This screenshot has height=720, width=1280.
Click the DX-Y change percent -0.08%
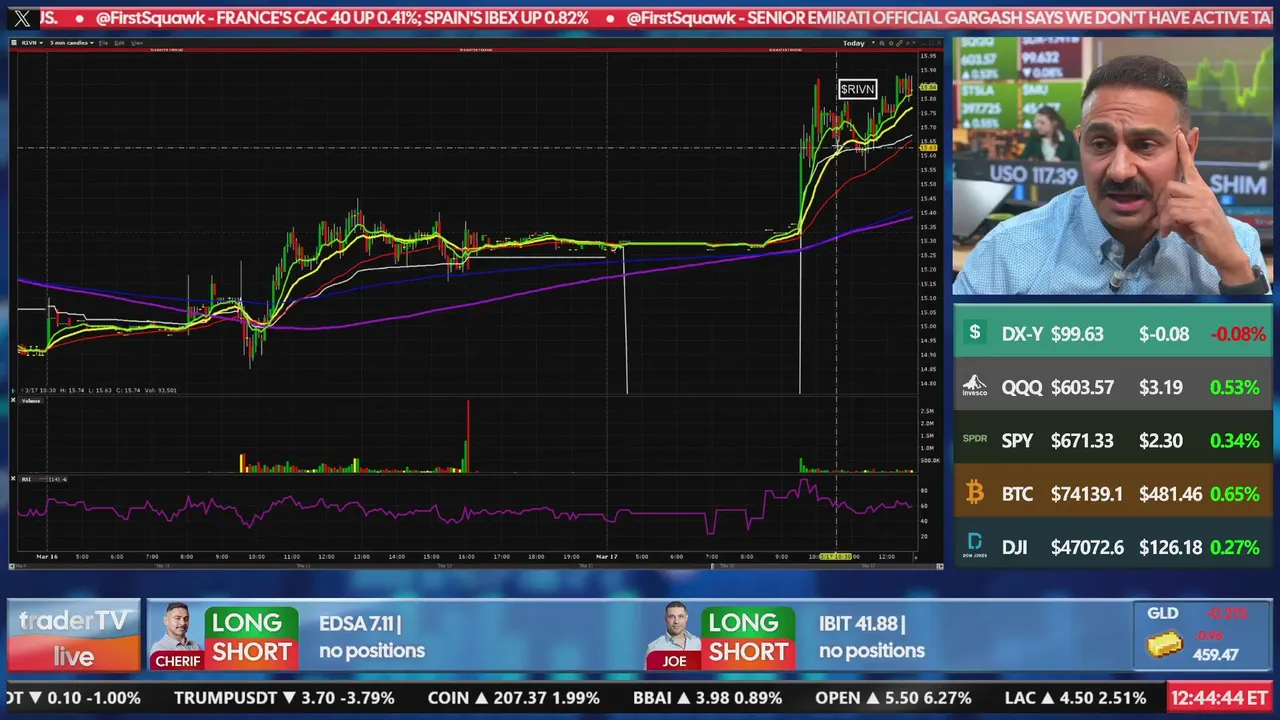1238,334
